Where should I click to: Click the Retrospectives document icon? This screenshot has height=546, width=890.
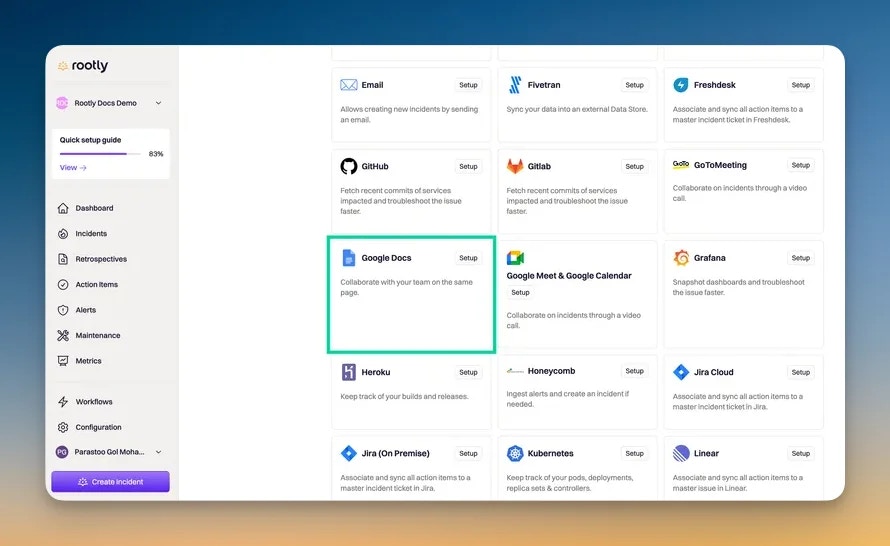click(x=63, y=259)
